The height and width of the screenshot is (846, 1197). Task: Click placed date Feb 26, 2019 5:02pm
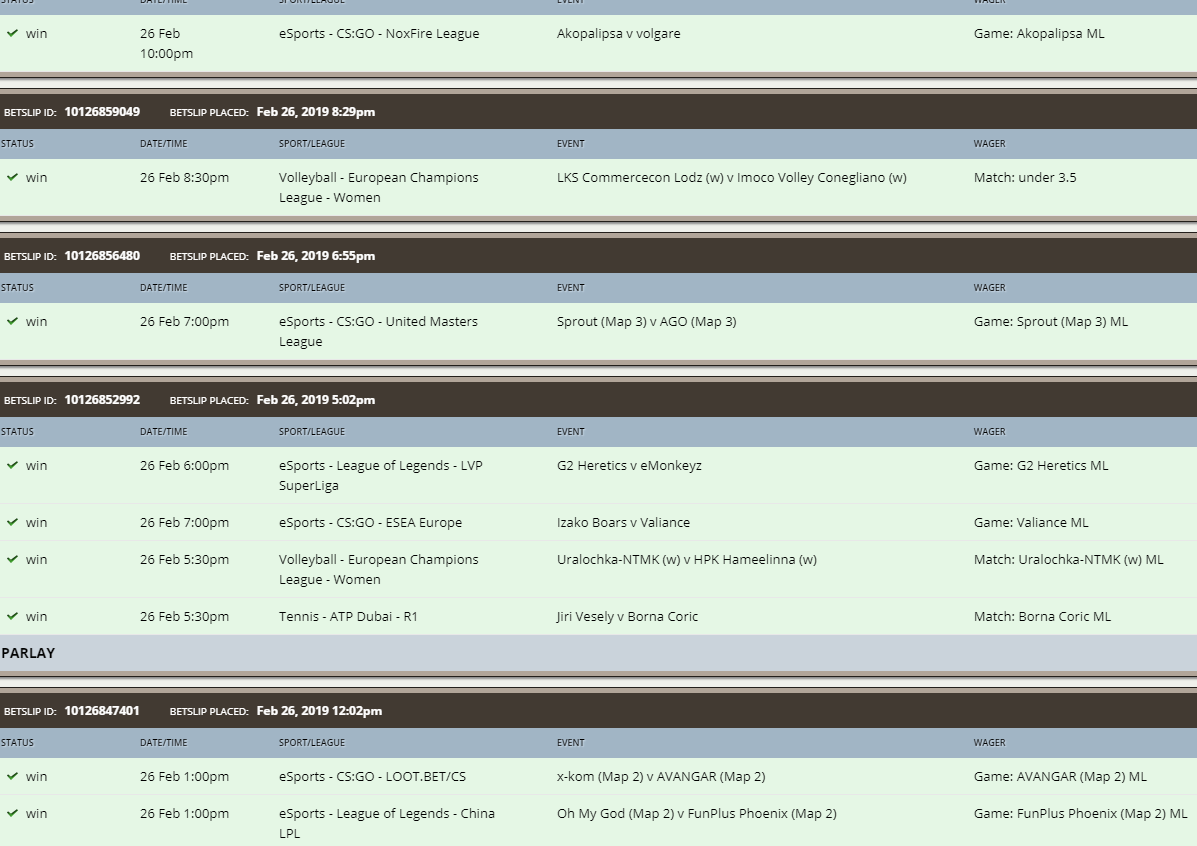[x=316, y=399]
